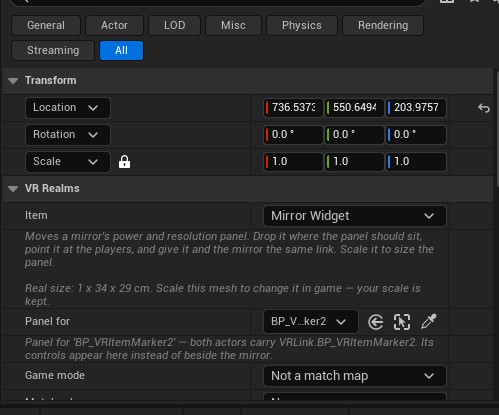
Task: Edit Rotation Y (green) value field
Action: [354, 135]
